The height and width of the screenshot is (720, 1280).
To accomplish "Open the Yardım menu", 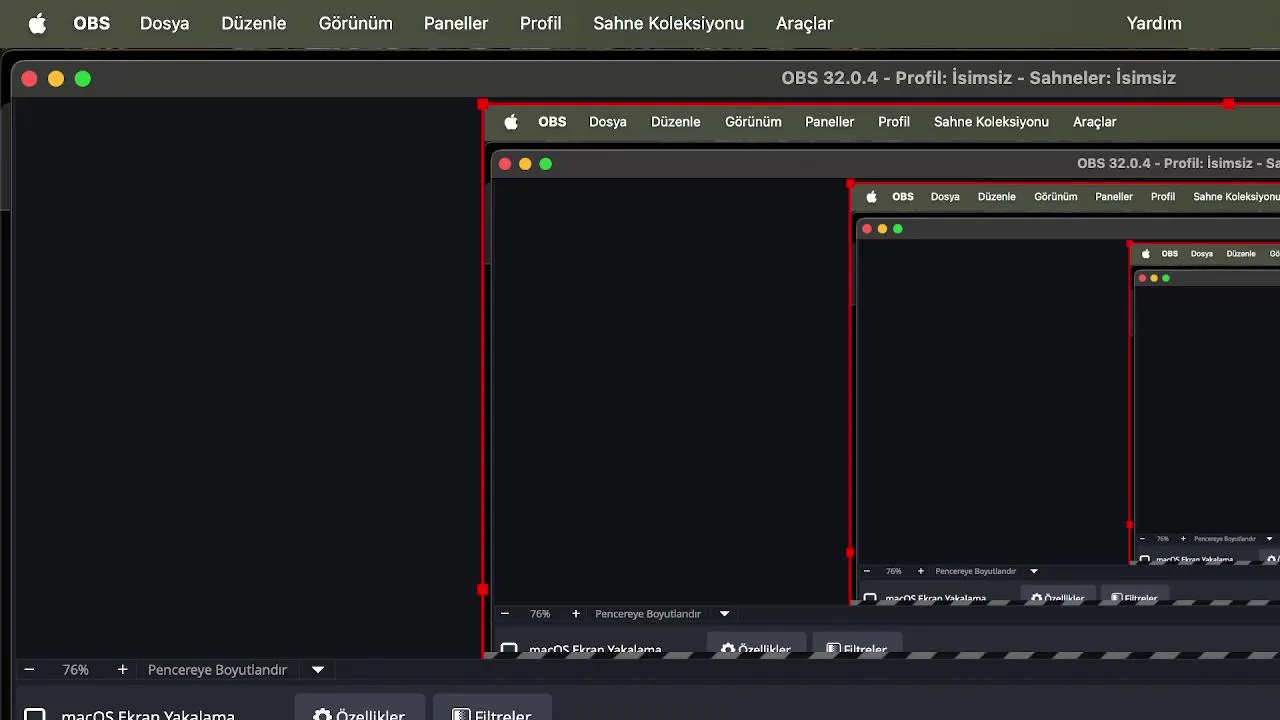I will coord(1154,23).
